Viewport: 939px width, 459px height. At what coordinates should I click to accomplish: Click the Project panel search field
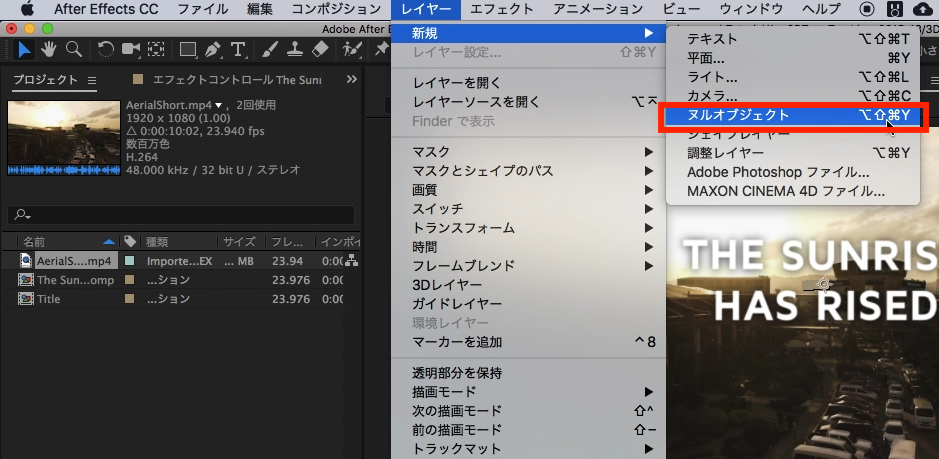pyautogui.click(x=181, y=214)
